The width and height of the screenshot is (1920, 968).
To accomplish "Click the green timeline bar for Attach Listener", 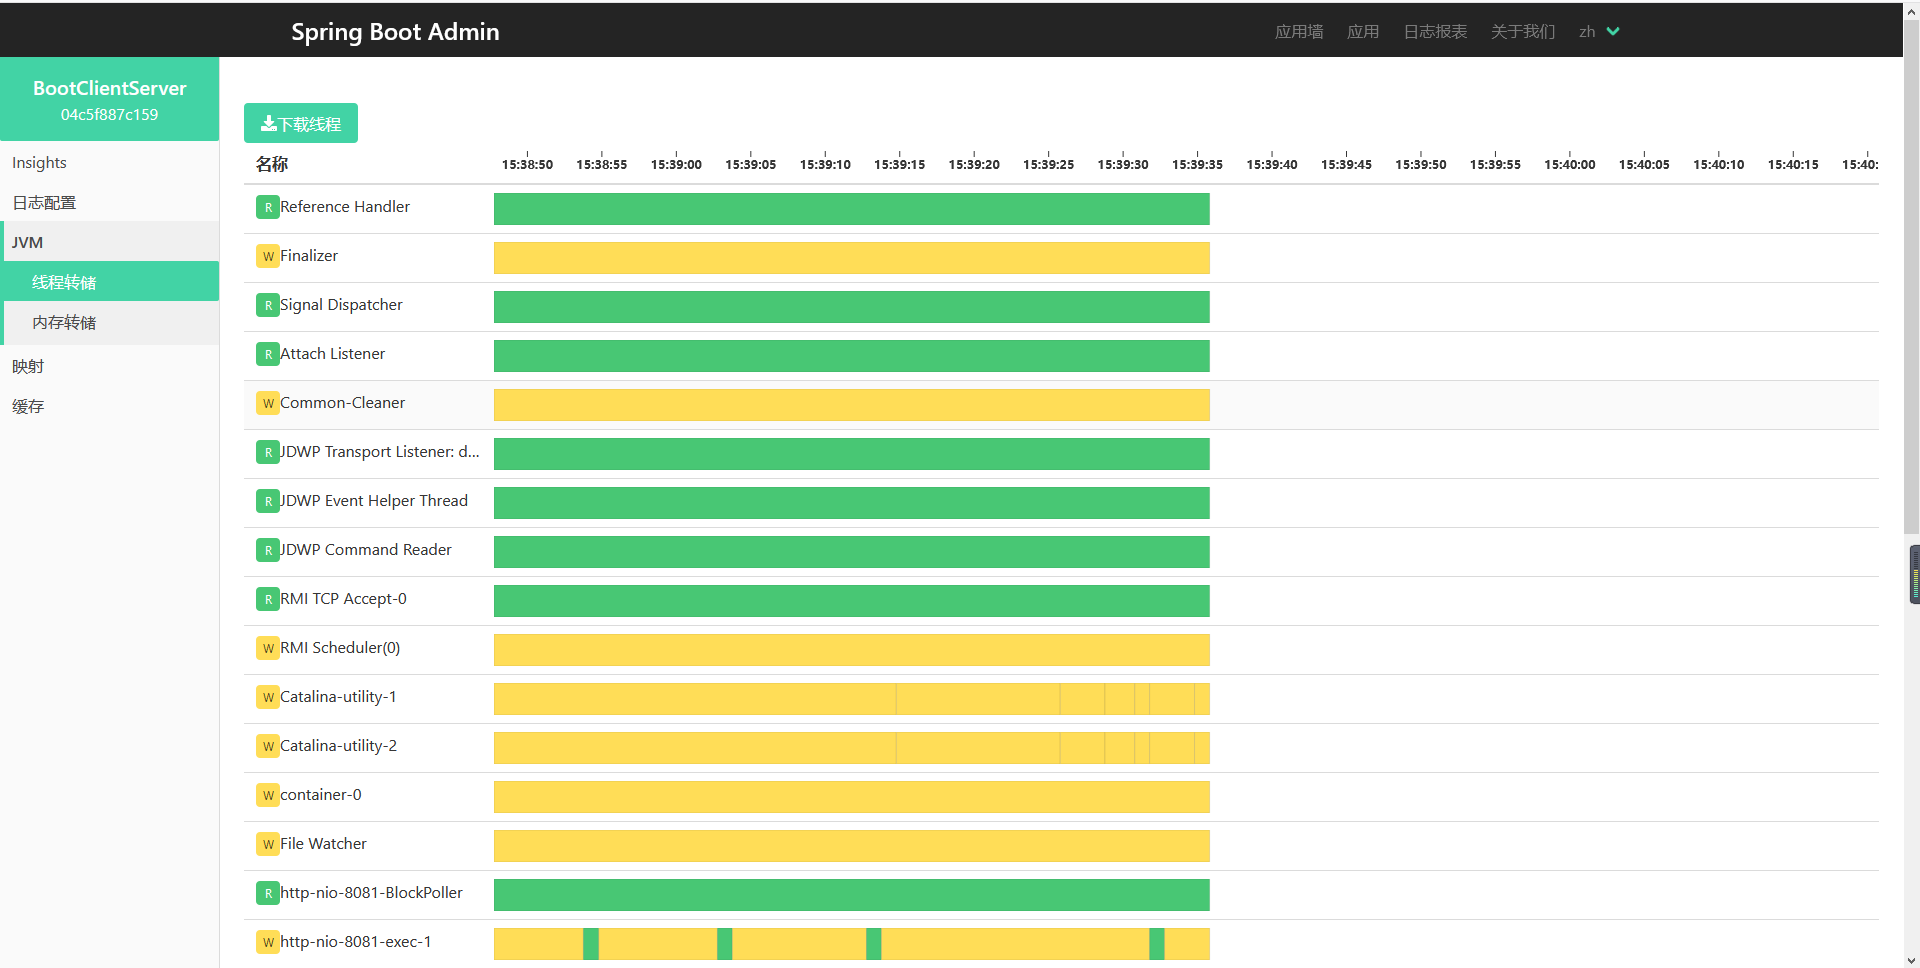I will click(x=851, y=356).
